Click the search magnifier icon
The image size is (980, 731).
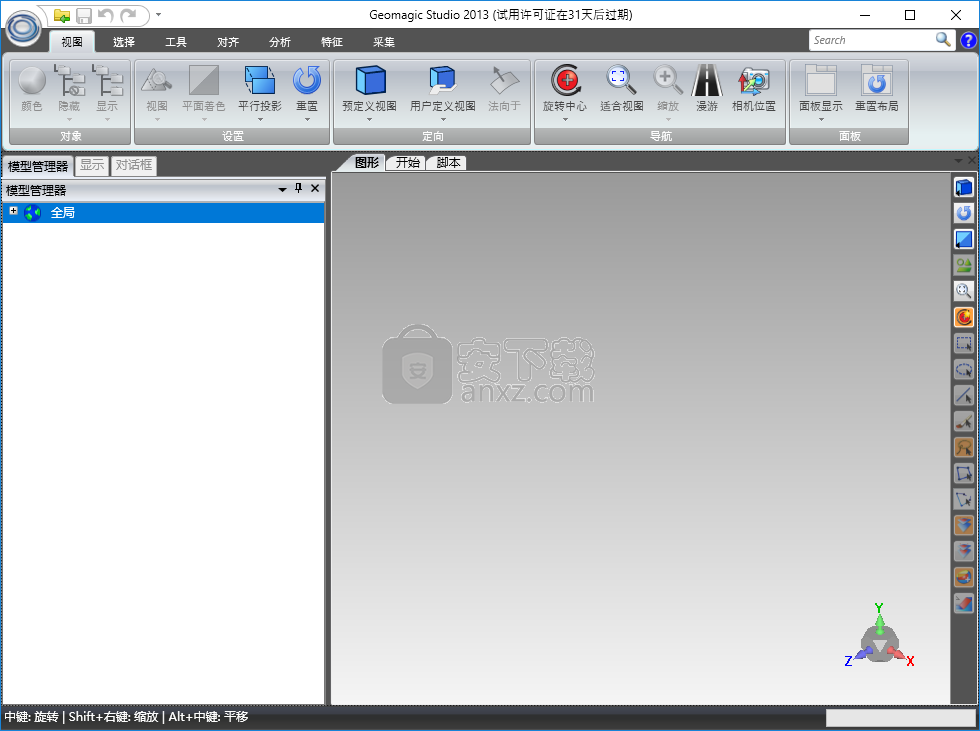(x=943, y=40)
